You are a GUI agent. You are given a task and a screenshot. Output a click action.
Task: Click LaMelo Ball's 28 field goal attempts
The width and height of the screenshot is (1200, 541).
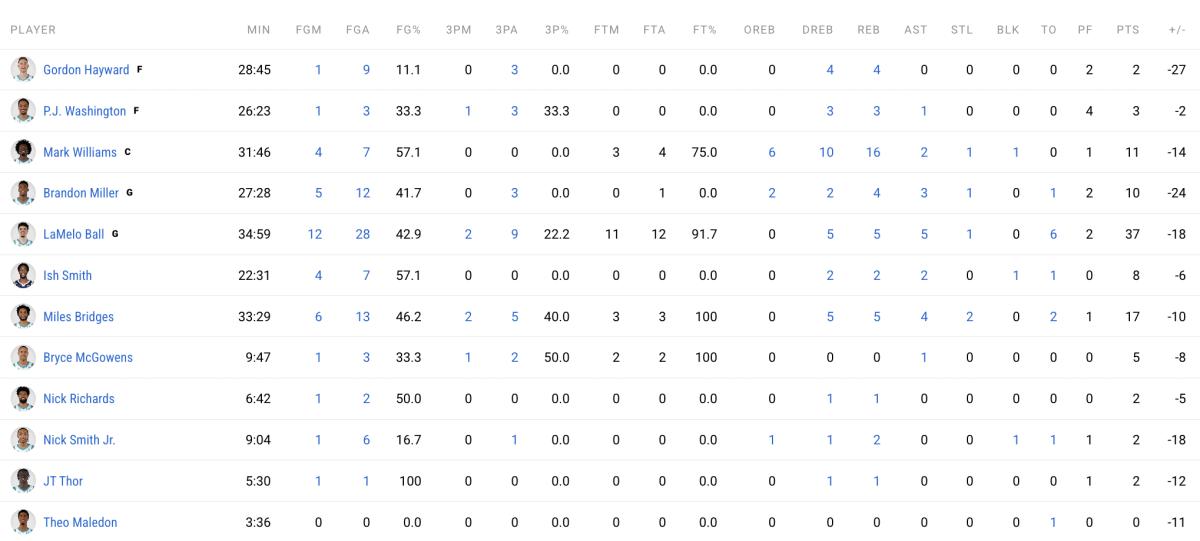(x=362, y=234)
